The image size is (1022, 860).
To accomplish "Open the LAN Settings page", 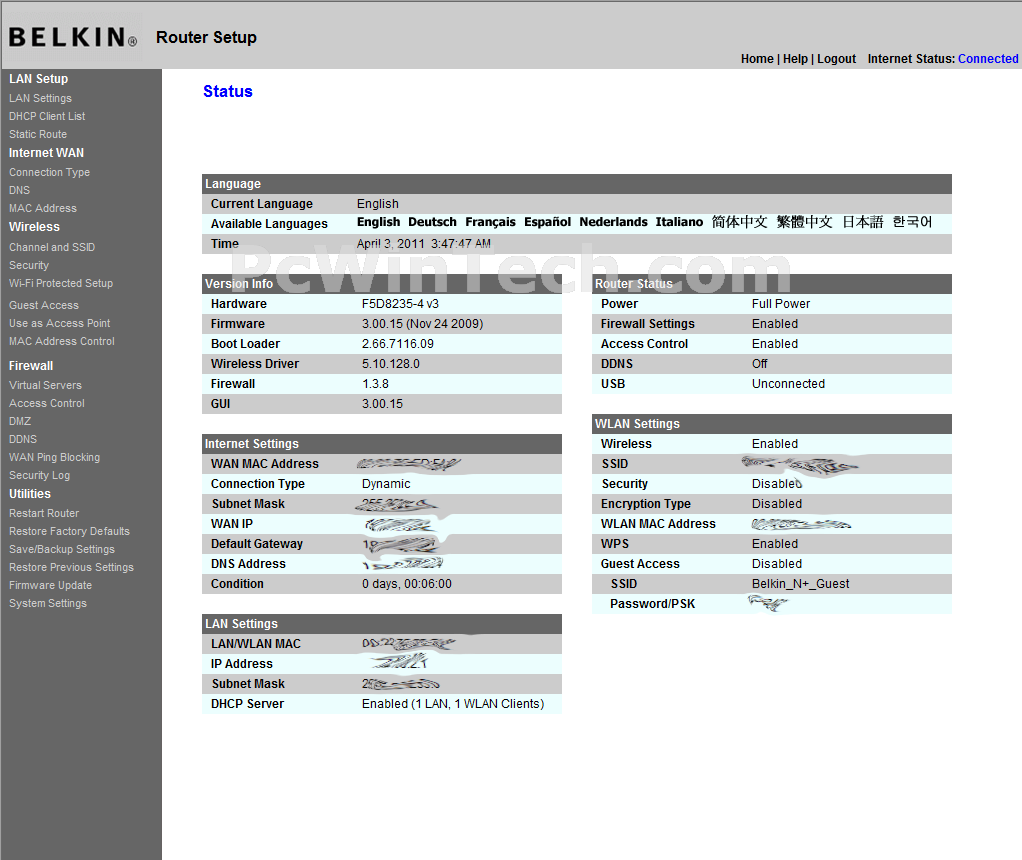I will [x=40, y=98].
